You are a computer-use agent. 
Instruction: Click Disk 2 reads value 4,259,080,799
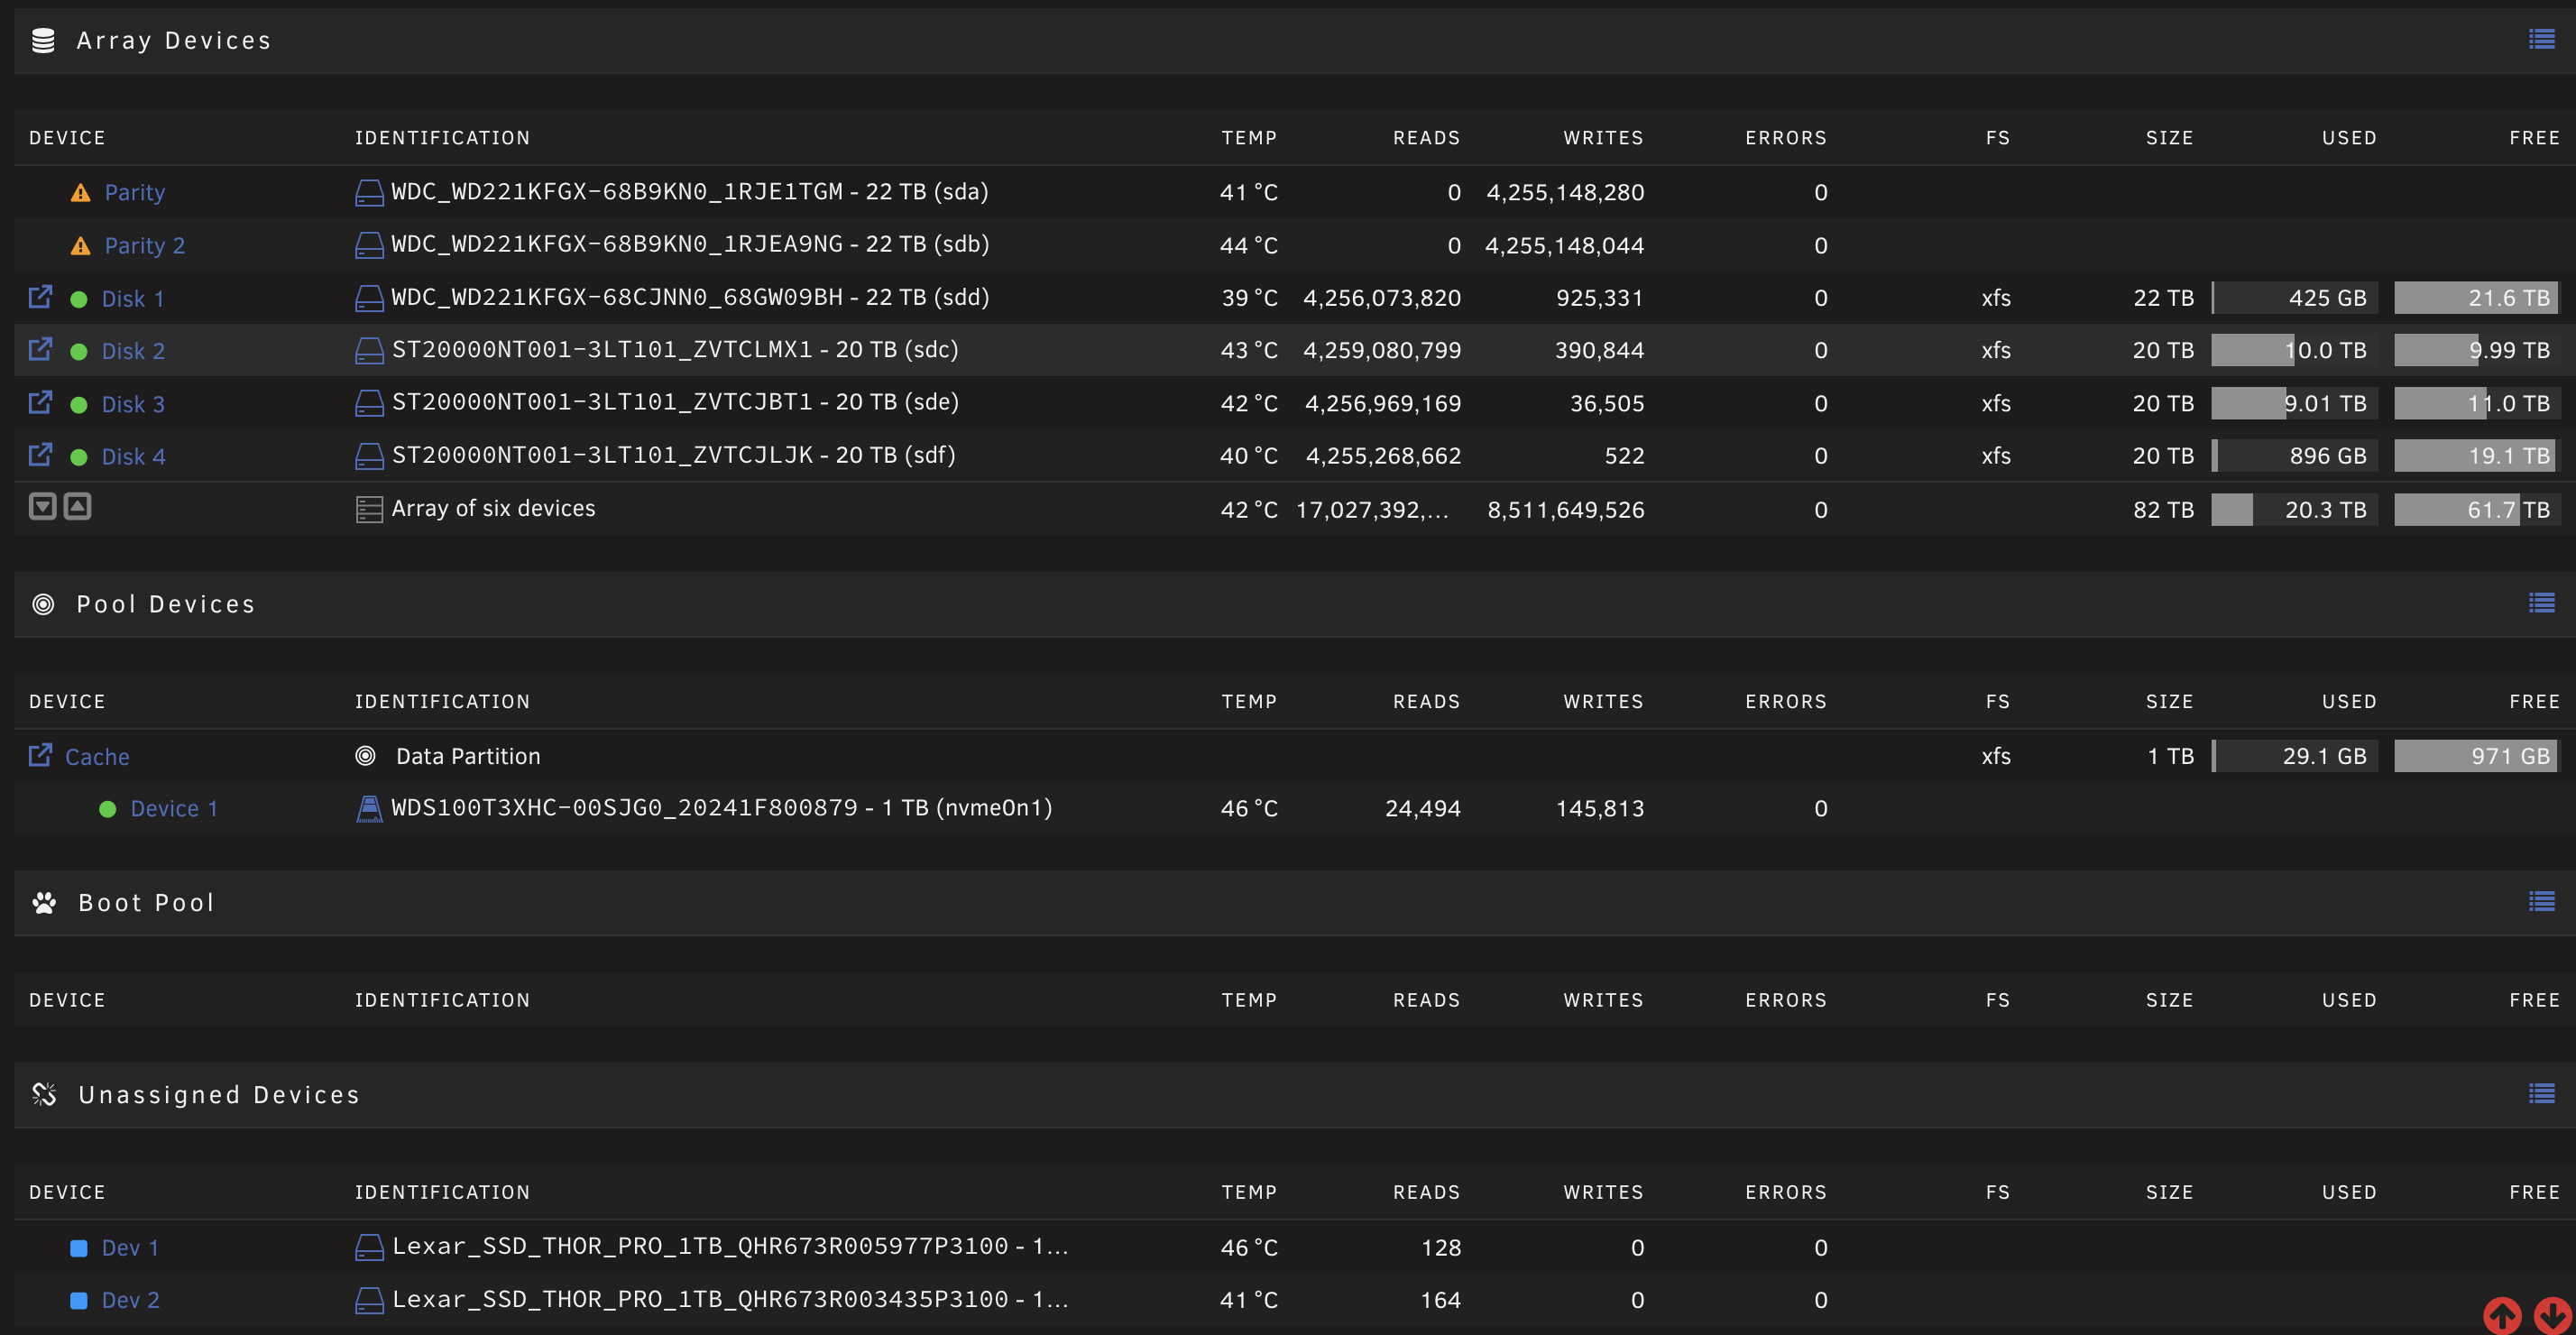tap(1382, 350)
